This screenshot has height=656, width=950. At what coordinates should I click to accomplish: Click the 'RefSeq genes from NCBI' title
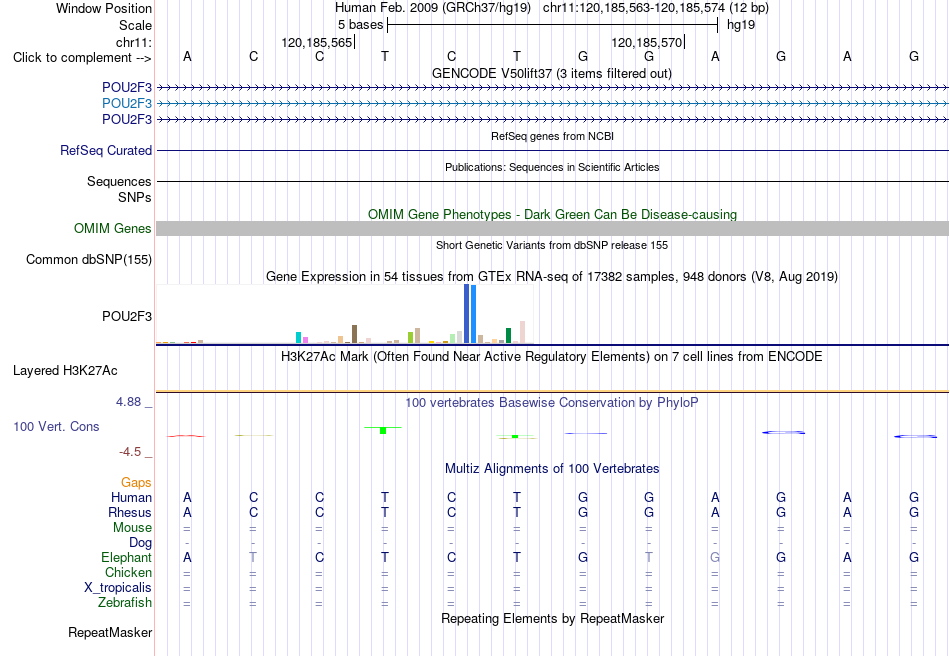(x=552, y=136)
